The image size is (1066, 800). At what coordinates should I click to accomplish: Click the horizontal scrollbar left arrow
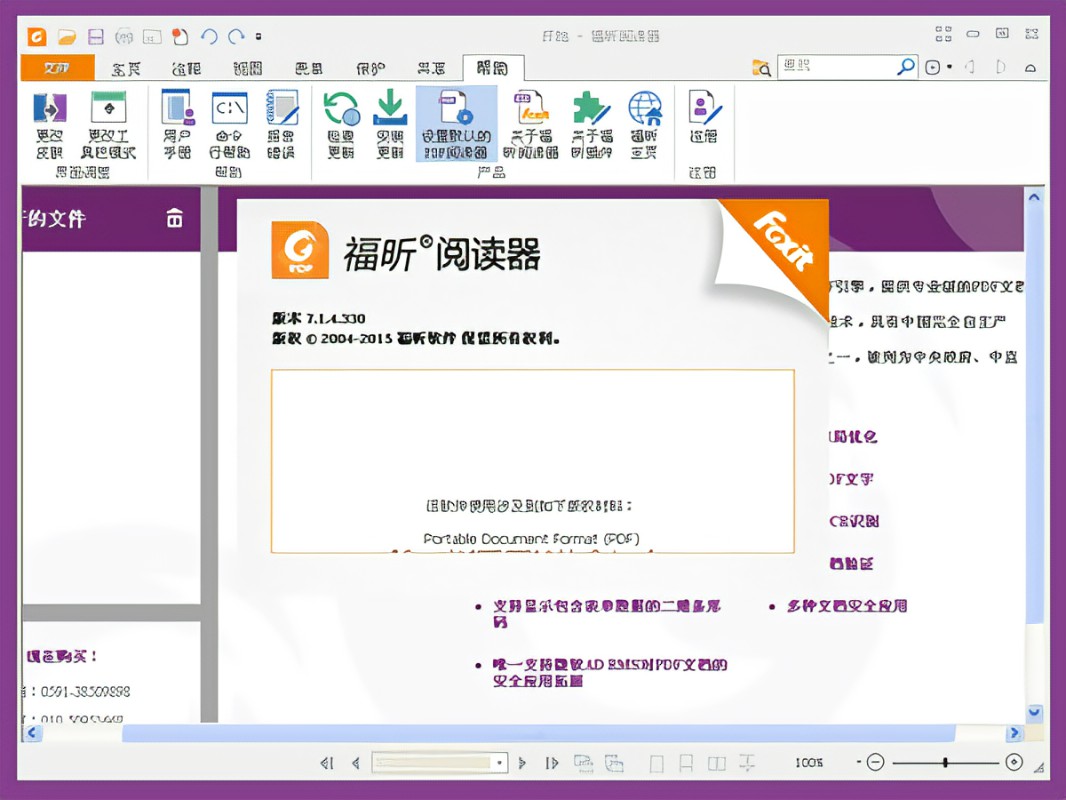(31, 733)
